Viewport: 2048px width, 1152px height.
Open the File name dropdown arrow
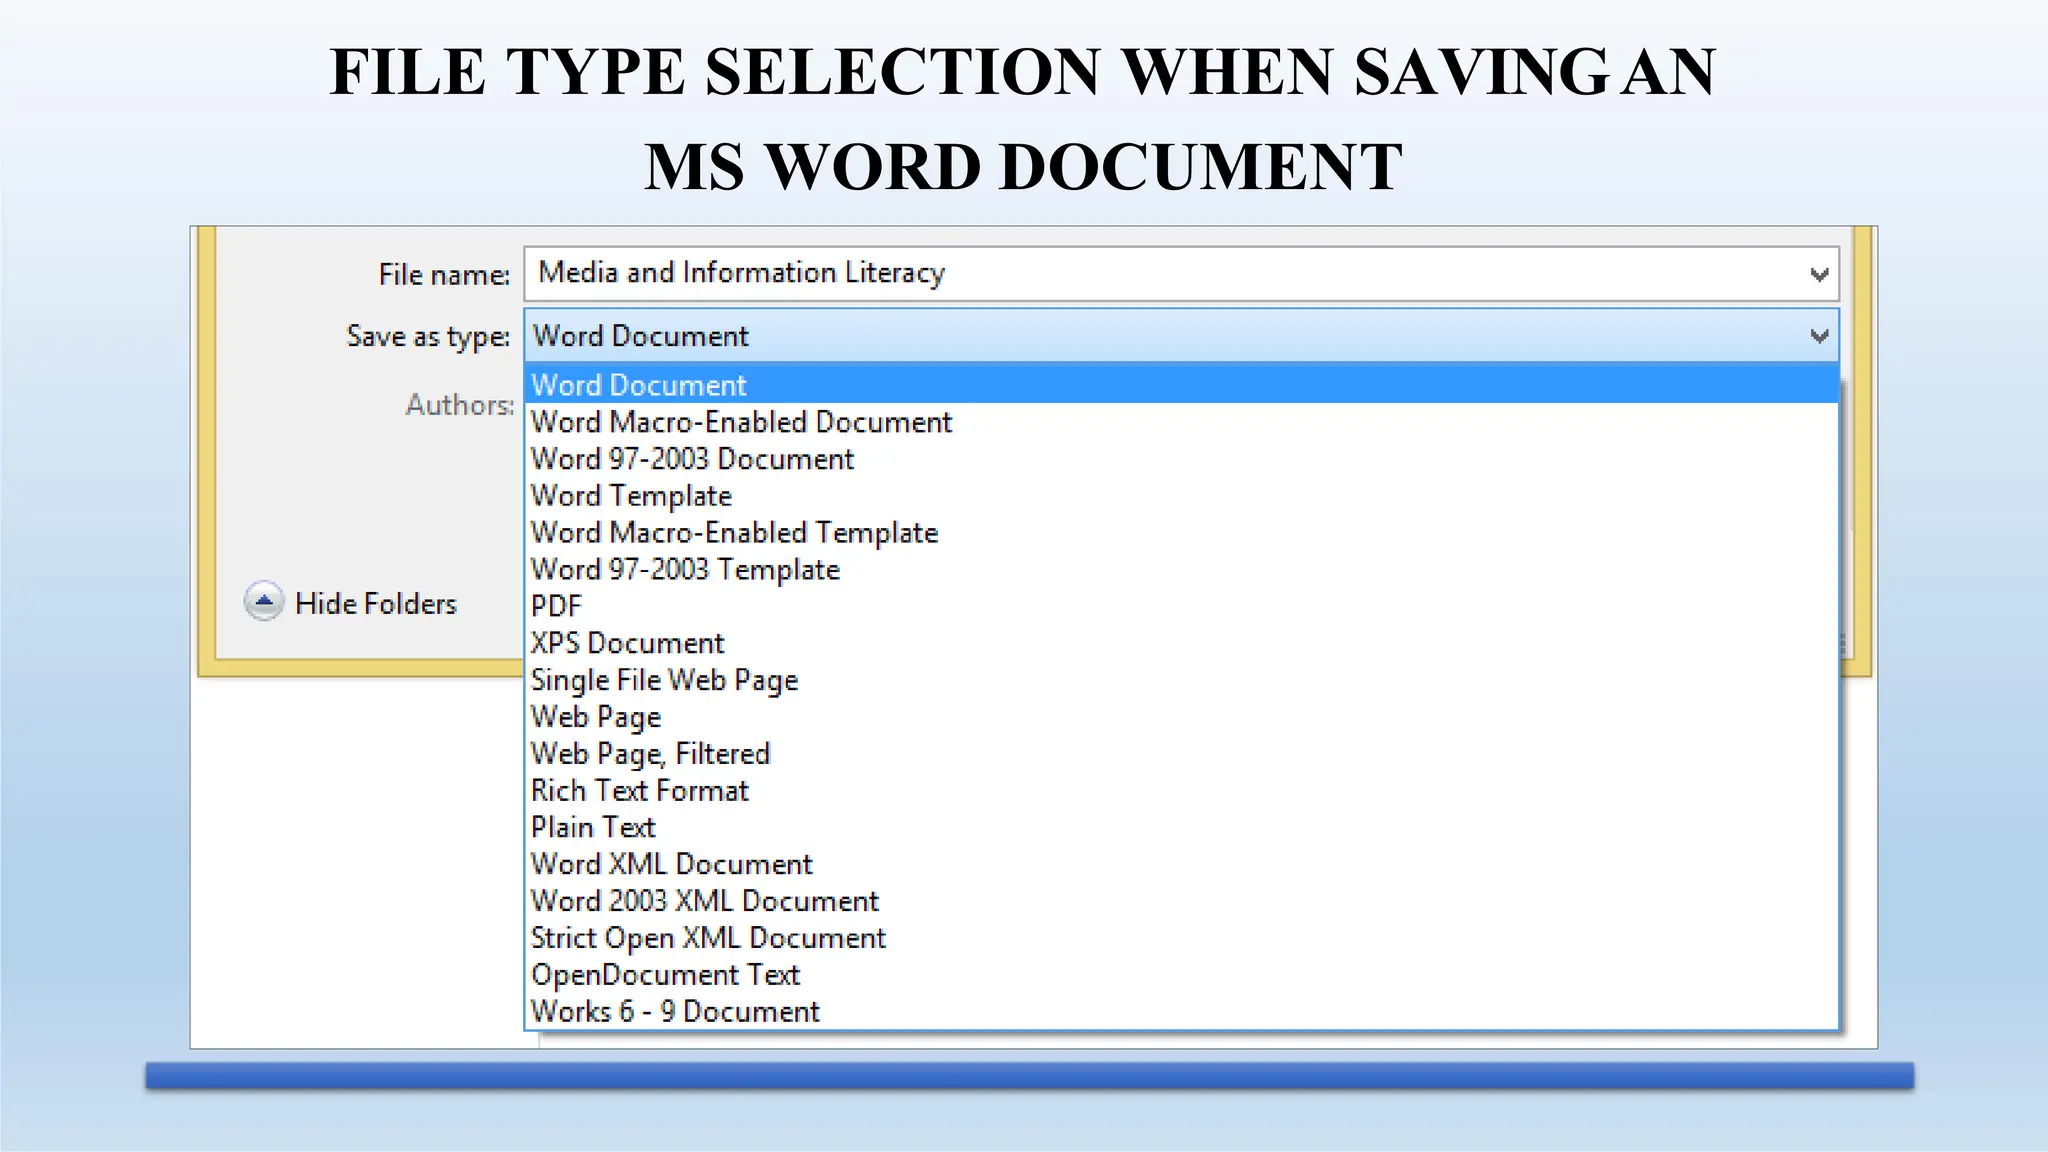click(1819, 274)
